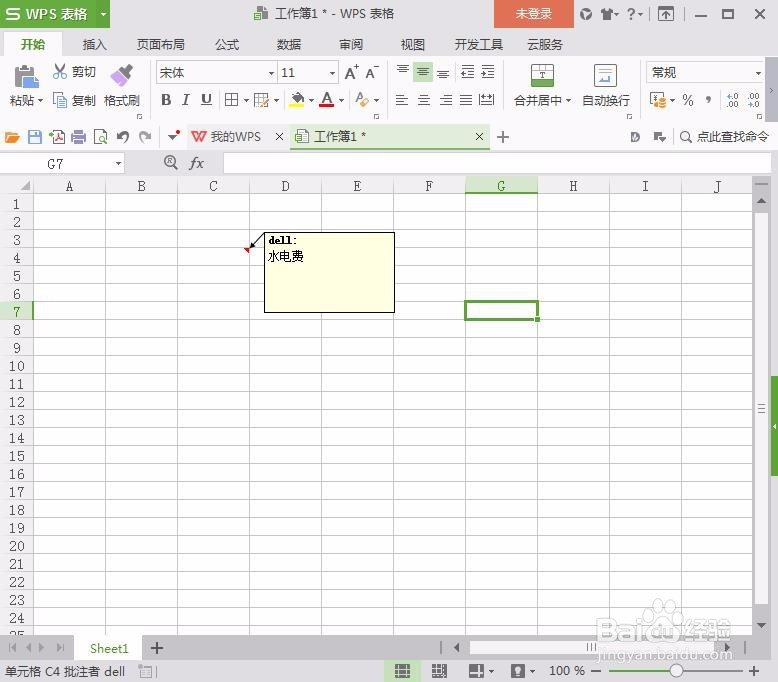Image resolution: width=778 pixels, height=682 pixels.
Task: Click the zoom slider handle
Action: tap(676, 671)
